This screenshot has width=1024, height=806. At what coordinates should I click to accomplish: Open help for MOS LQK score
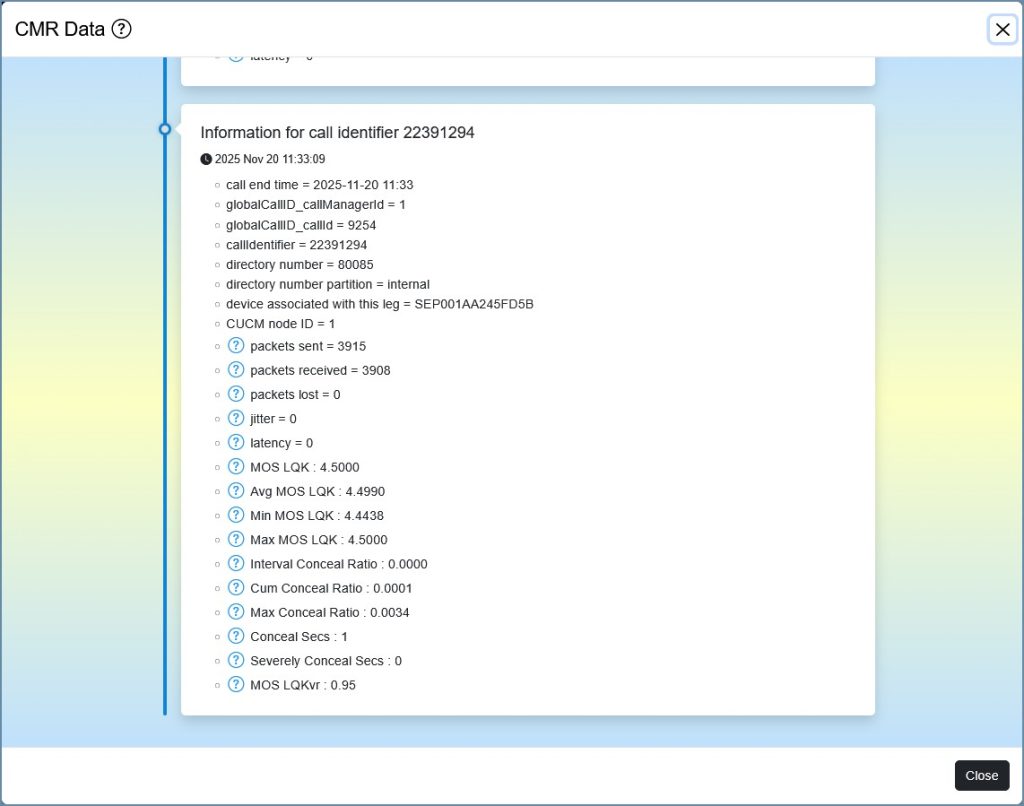(237, 466)
